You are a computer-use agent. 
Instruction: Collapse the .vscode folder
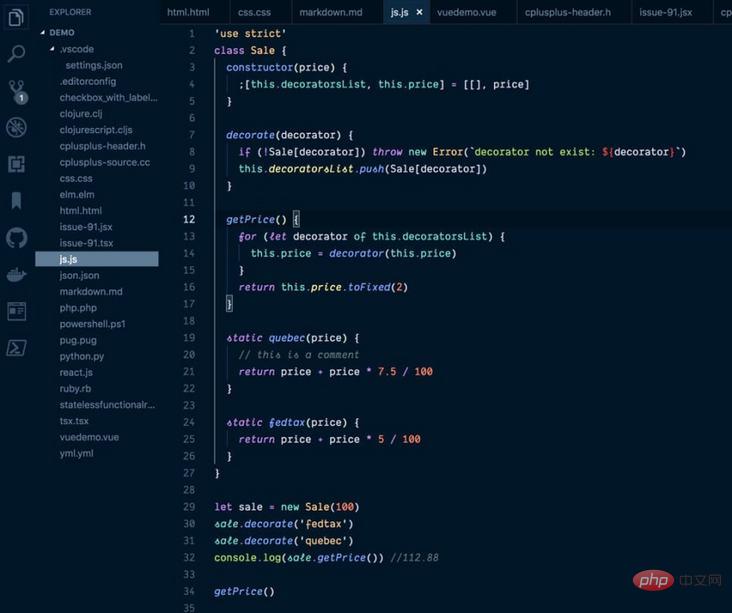pos(76,49)
